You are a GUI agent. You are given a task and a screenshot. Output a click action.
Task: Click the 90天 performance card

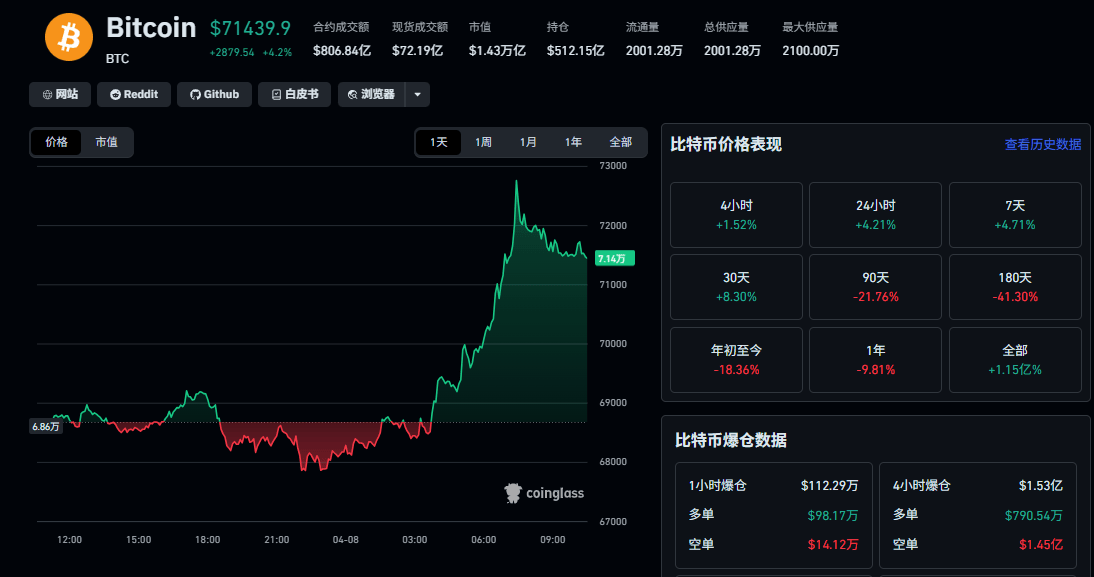pos(875,287)
